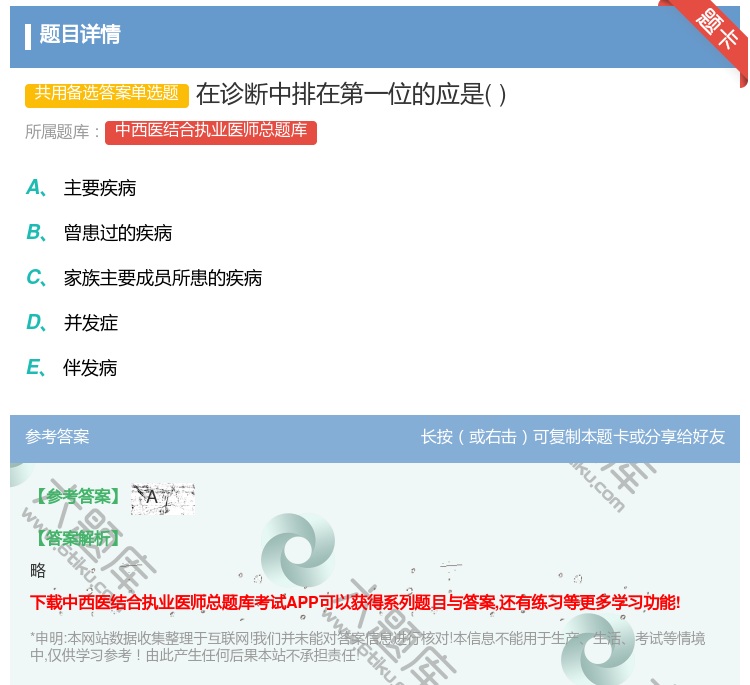750x685 pixels.
Task: Choose option D 并发症
Action: [x=72, y=323]
